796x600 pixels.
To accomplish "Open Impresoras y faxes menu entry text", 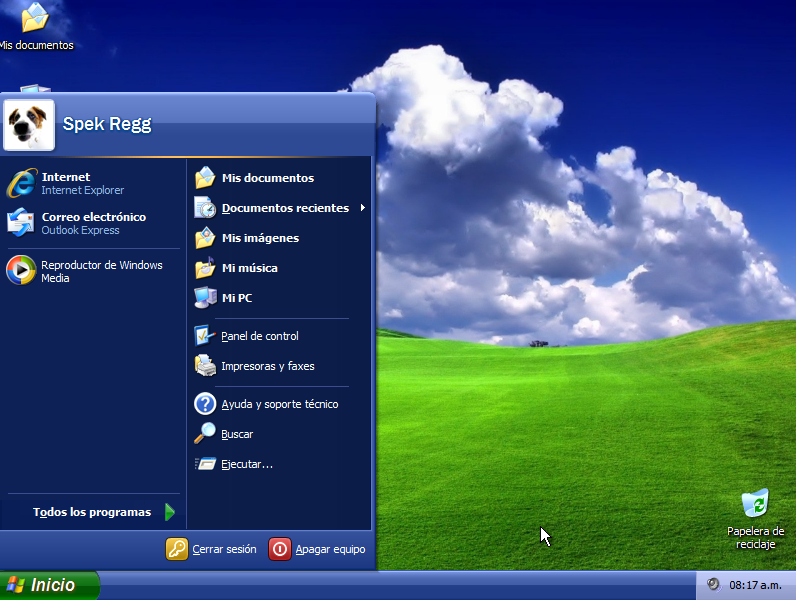I will pos(268,366).
